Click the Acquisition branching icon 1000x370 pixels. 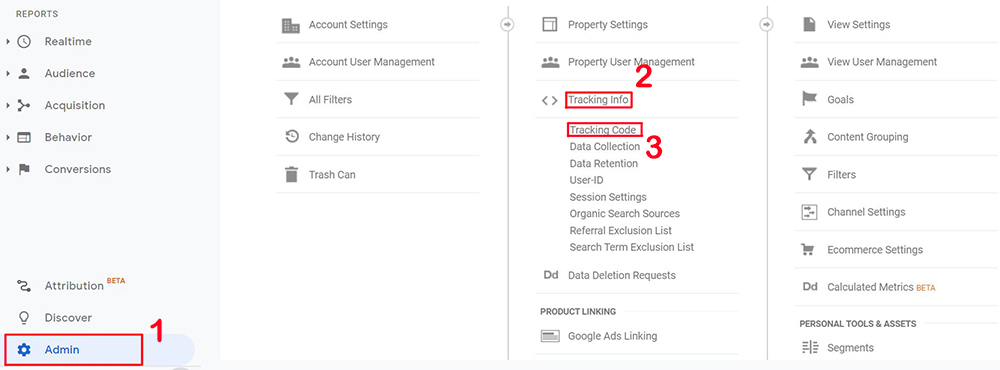click(24, 105)
